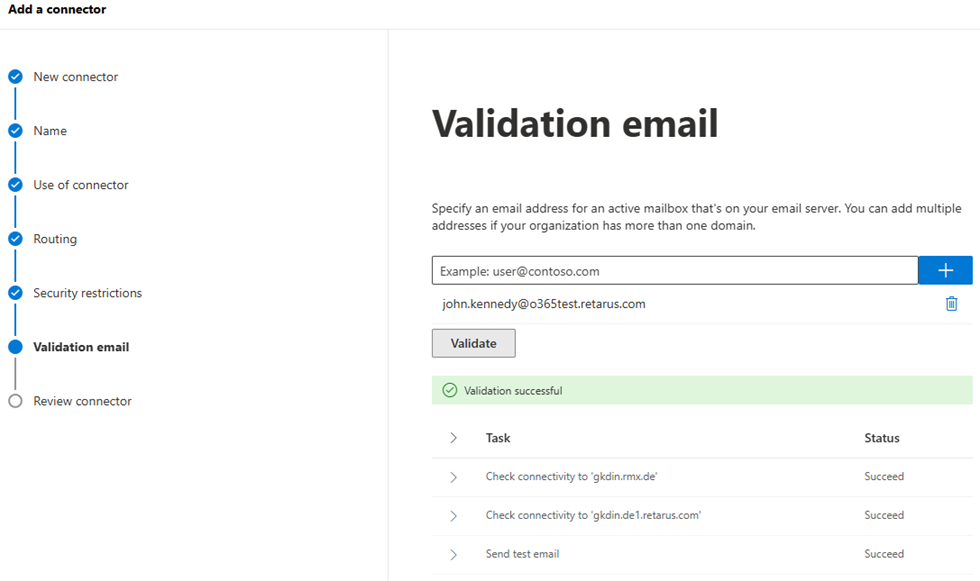Click the Validation successful green check icon

pyautogui.click(x=449, y=390)
